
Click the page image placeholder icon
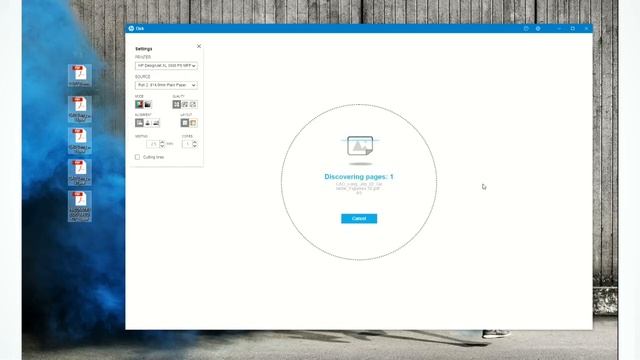[360, 146]
